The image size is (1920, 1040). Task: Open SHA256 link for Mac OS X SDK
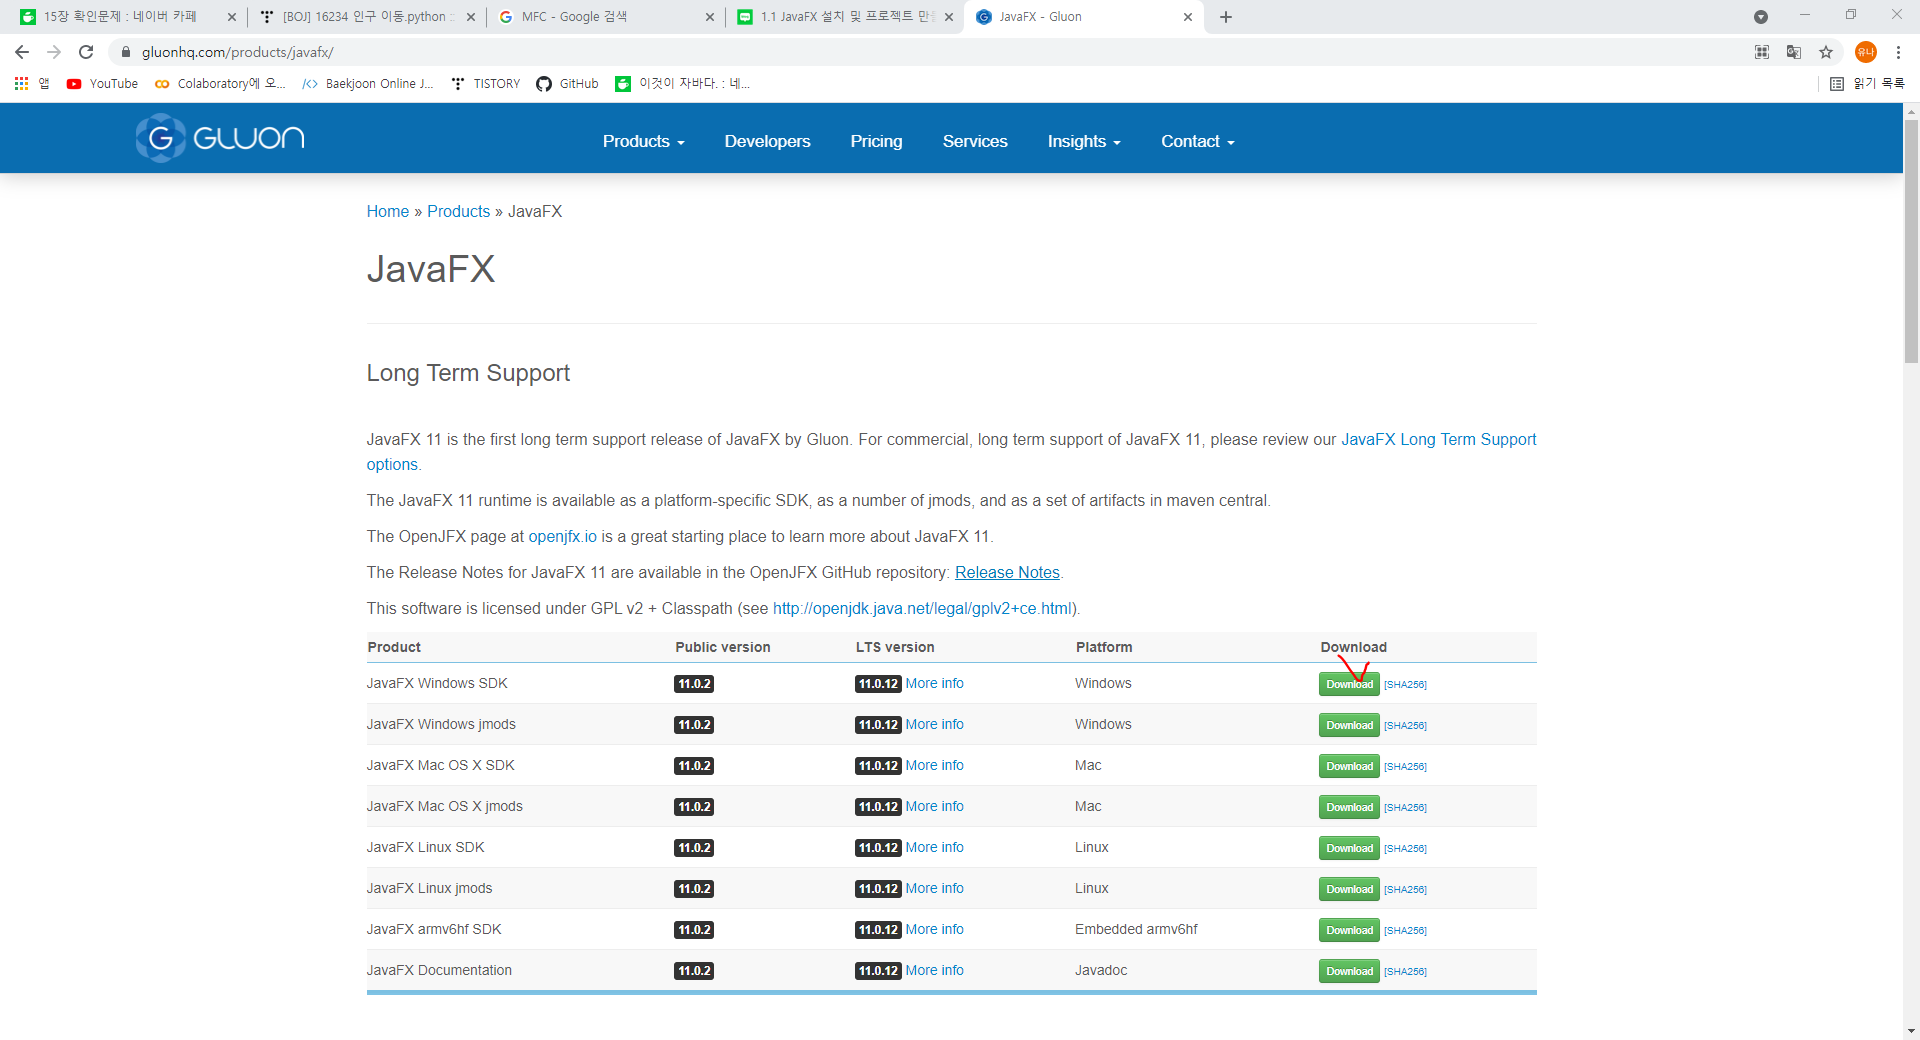[x=1405, y=767]
